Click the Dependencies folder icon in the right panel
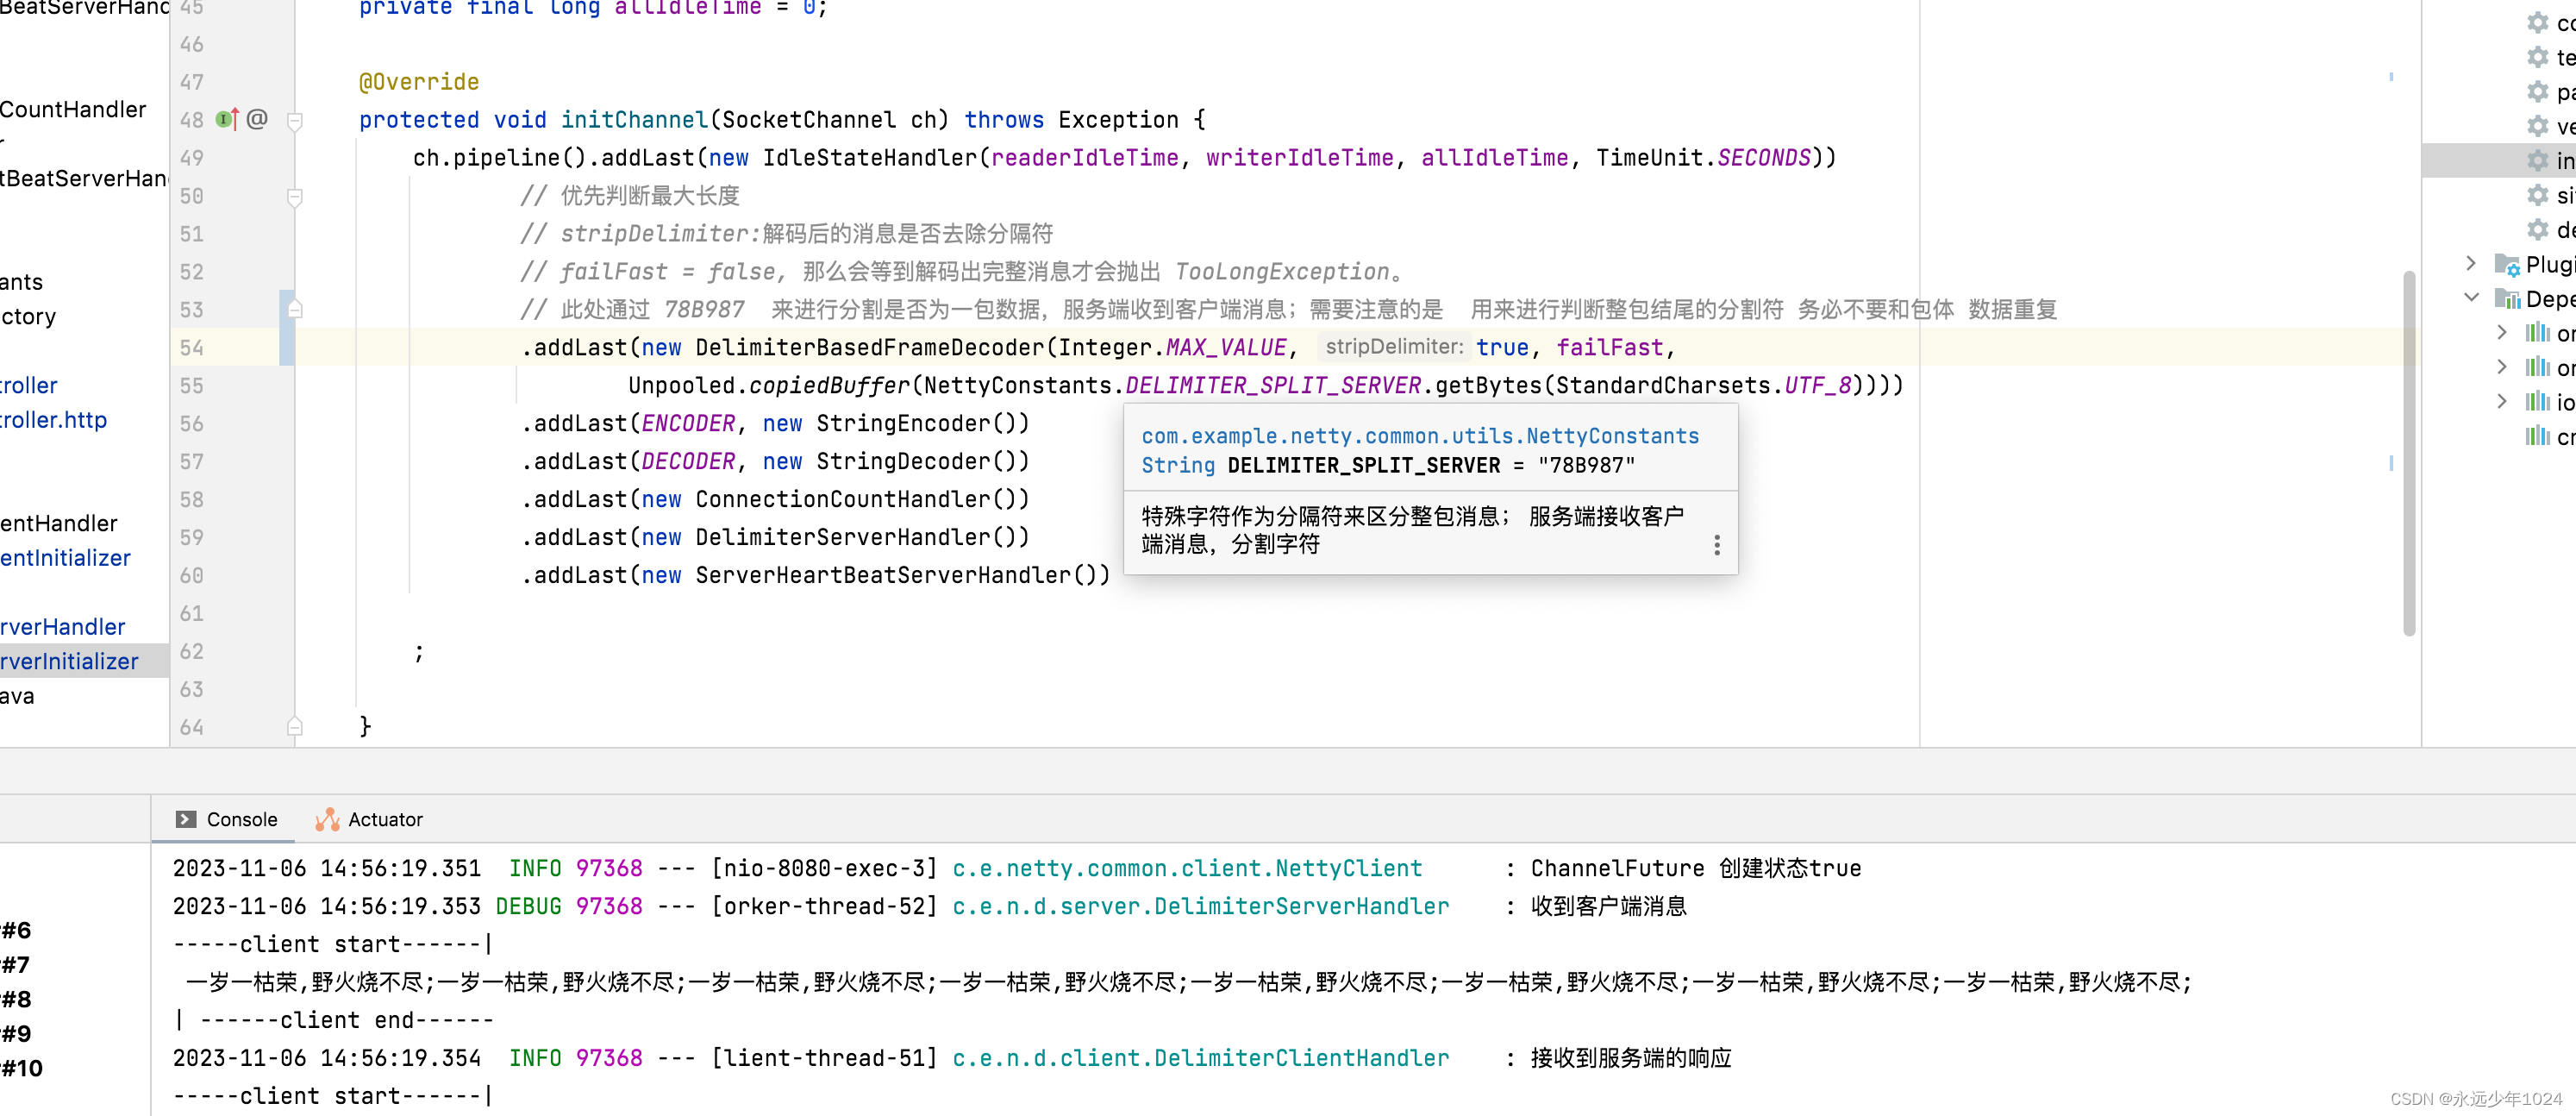Screen dimensions: 2576x1116 pyautogui.click(x=2507, y=298)
